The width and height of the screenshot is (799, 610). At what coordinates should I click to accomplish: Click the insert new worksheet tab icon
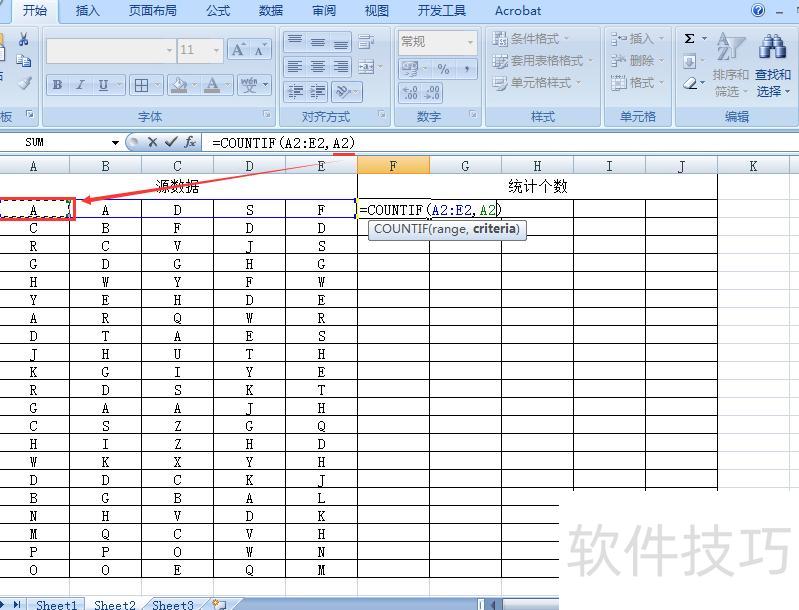click(x=219, y=604)
